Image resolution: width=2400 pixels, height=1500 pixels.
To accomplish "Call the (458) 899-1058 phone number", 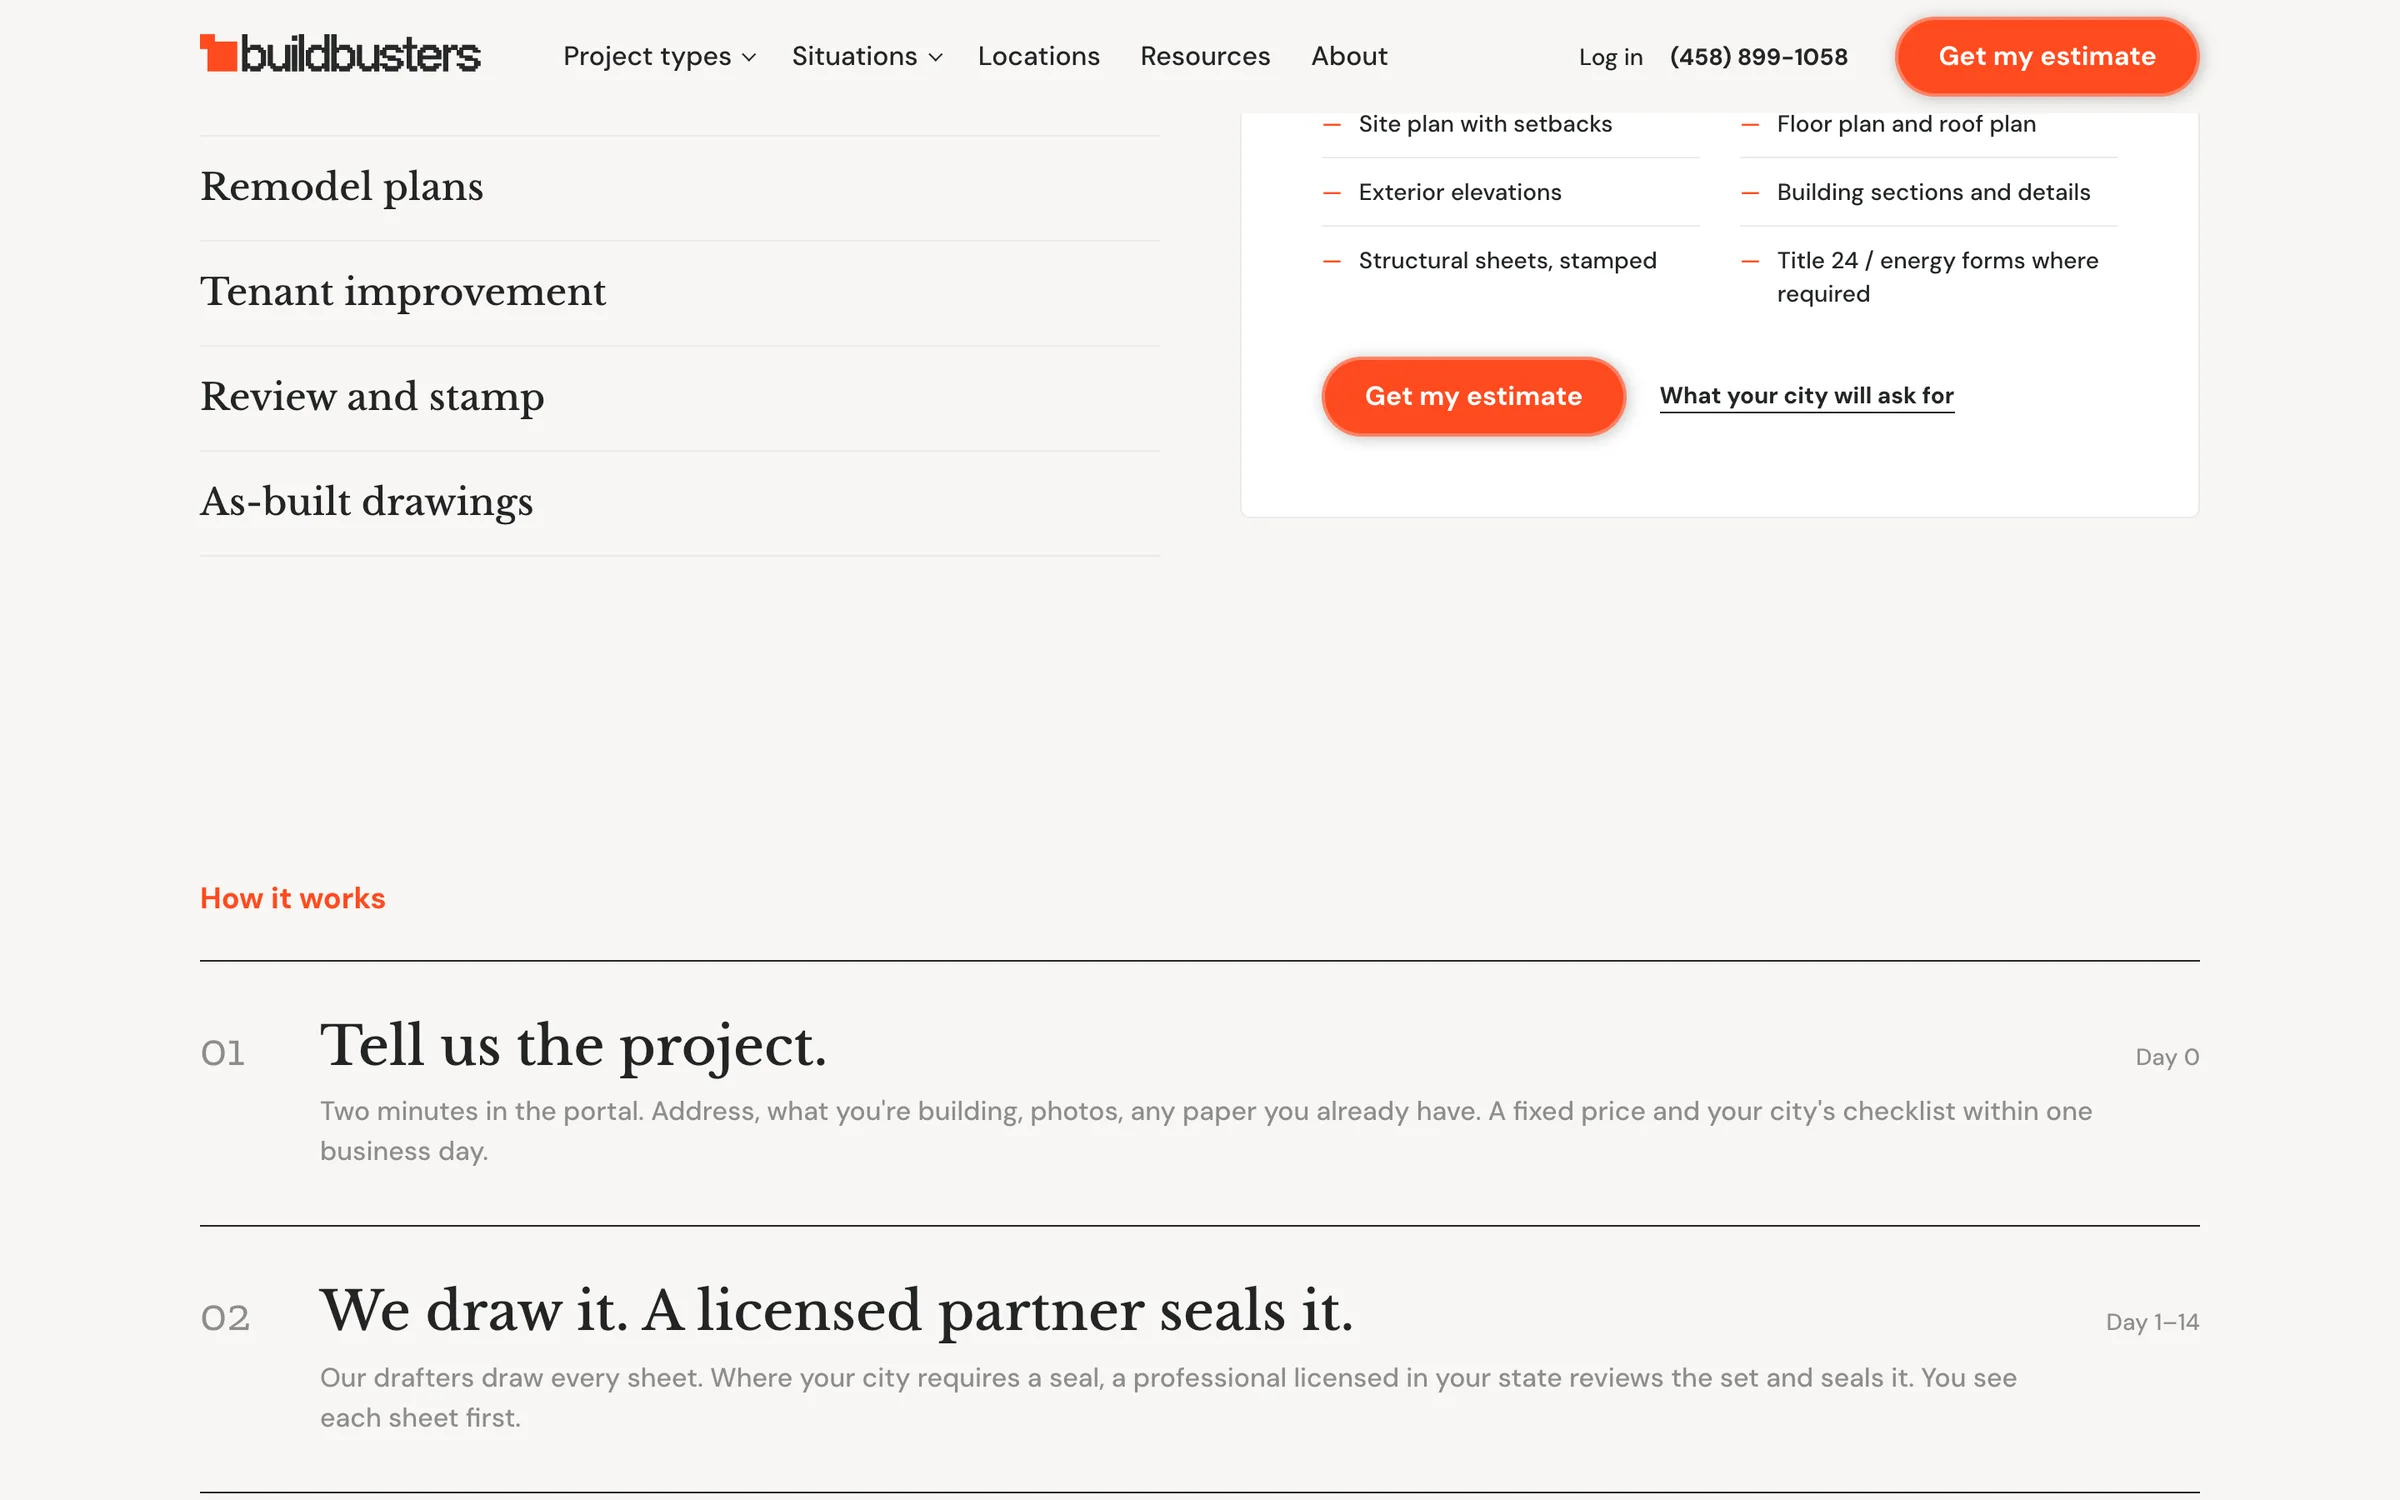I will pos(1758,57).
